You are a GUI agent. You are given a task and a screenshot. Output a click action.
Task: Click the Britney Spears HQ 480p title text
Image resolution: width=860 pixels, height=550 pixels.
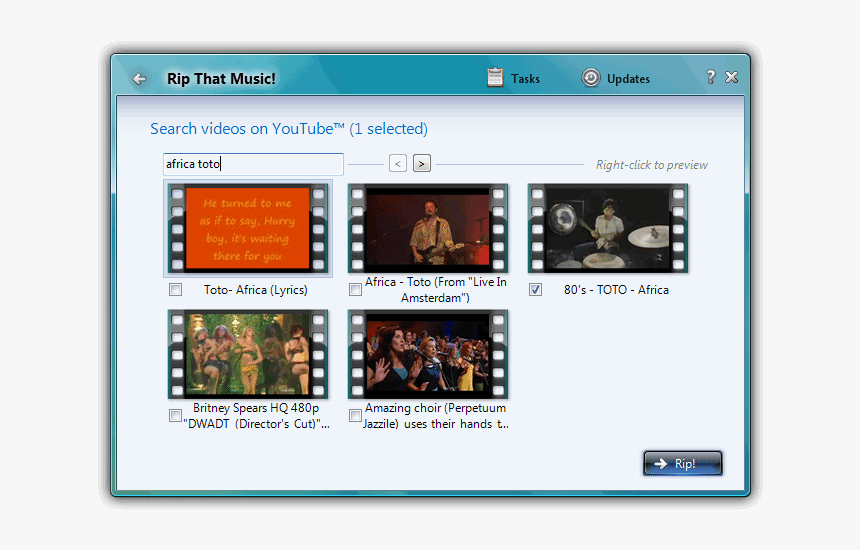[256, 416]
